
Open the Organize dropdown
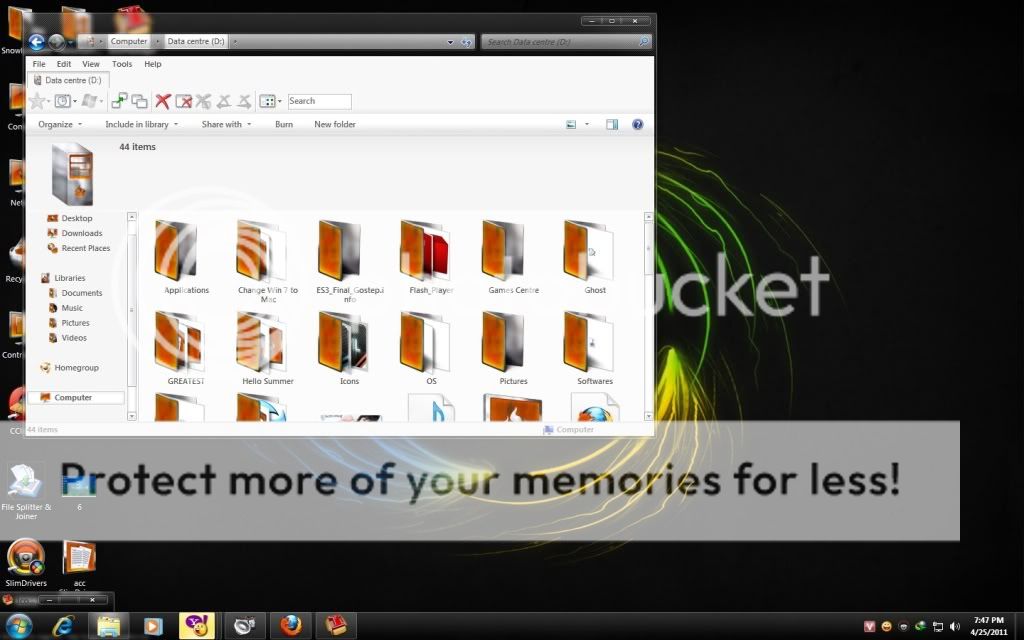tap(60, 124)
